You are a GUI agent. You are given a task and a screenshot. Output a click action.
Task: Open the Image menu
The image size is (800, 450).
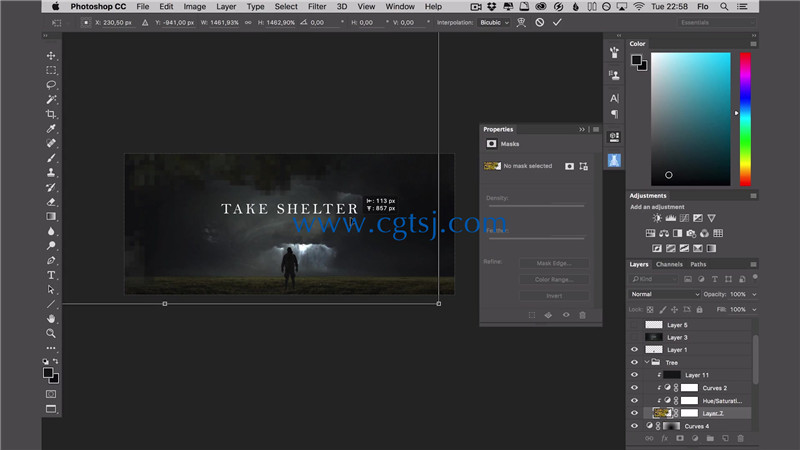194,7
